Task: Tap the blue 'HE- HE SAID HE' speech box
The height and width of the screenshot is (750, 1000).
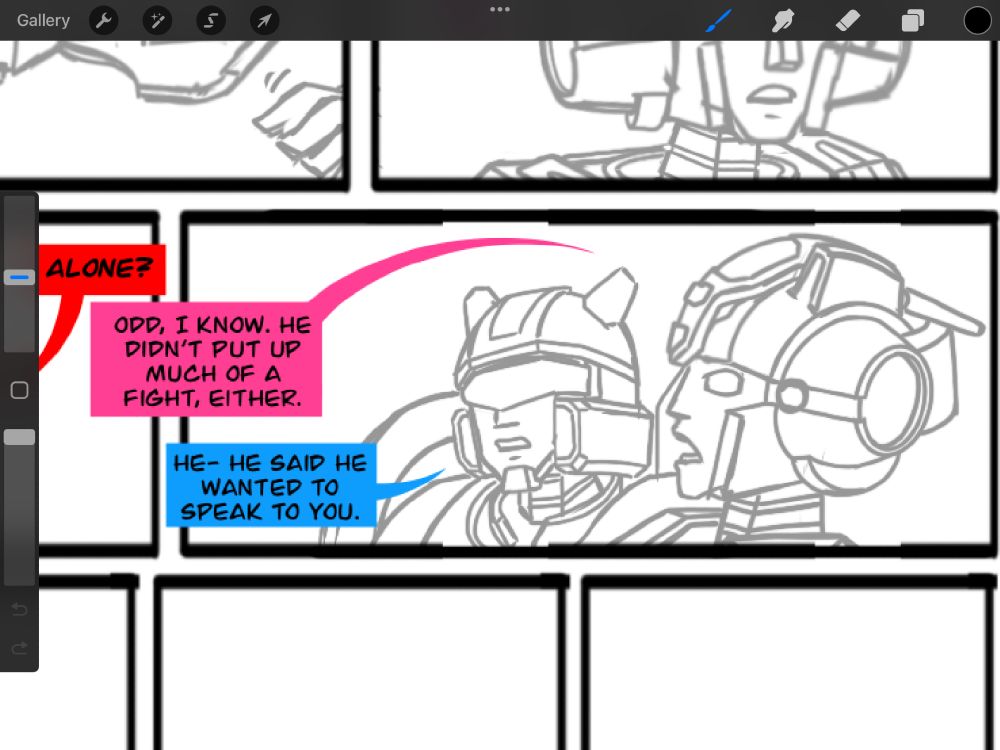Action: coord(271,485)
